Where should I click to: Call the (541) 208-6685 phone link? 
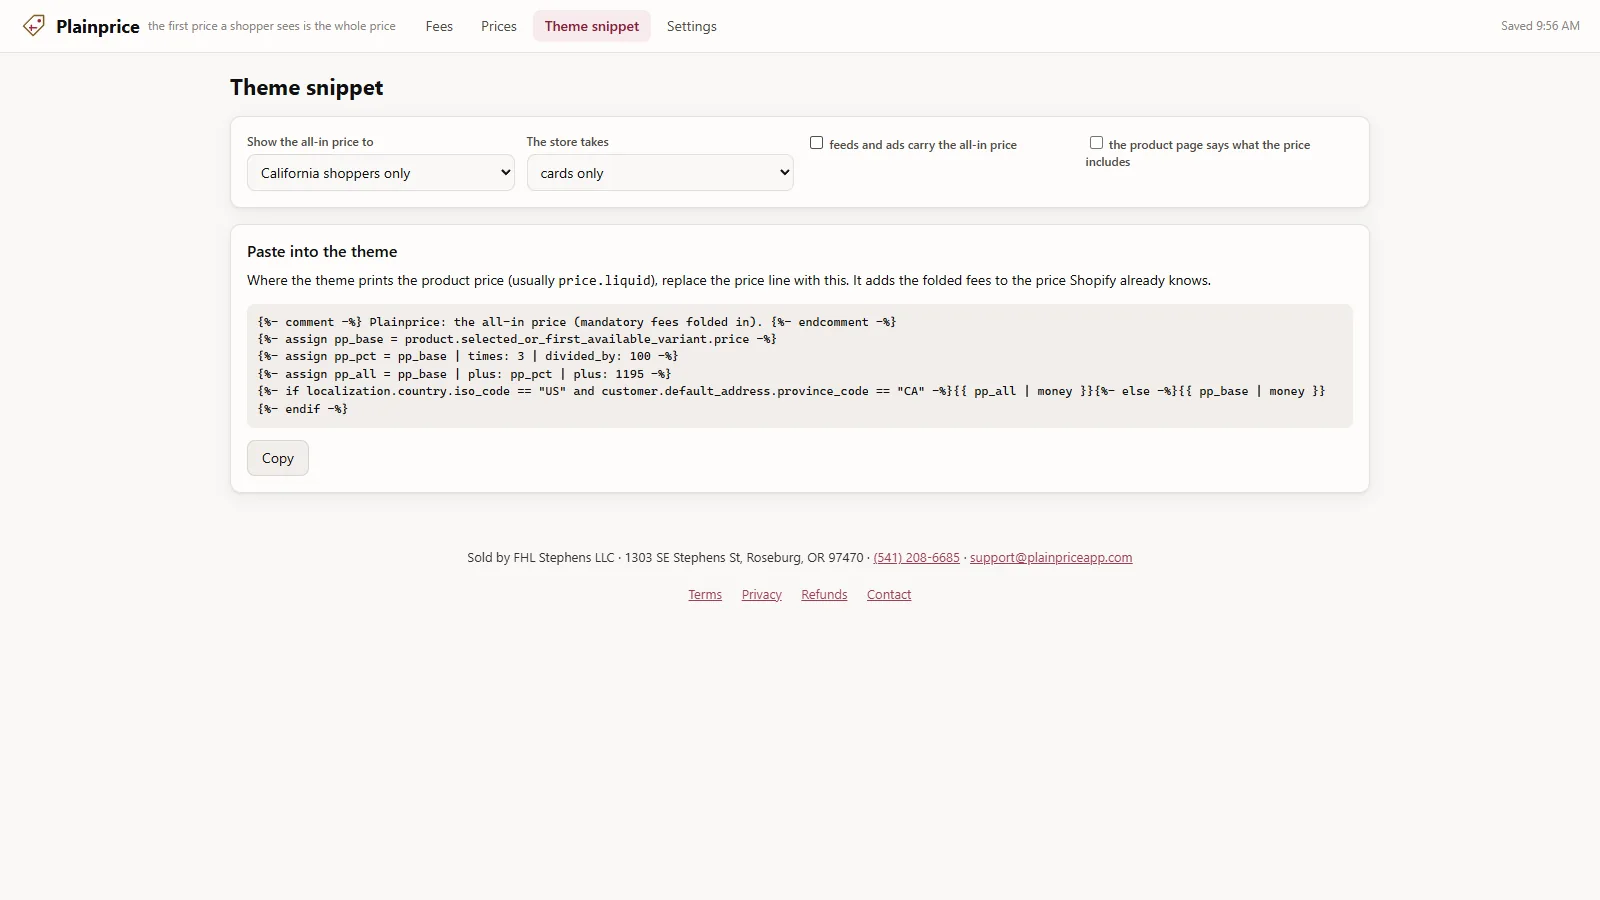click(x=916, y=558)
